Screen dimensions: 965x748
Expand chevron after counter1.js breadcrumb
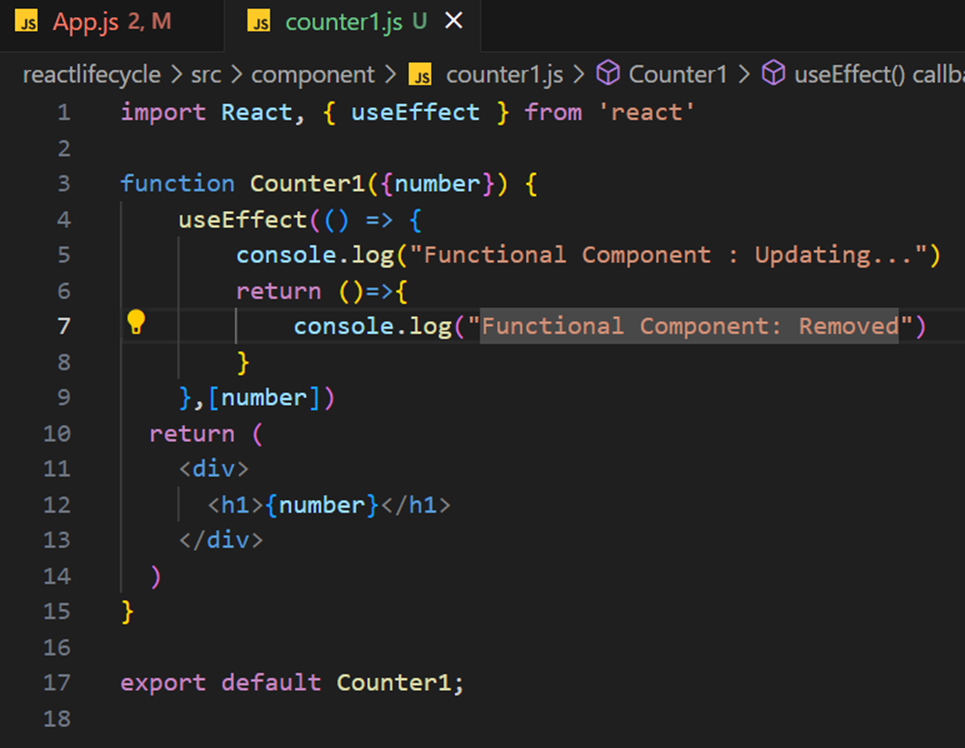pos(579,75)
